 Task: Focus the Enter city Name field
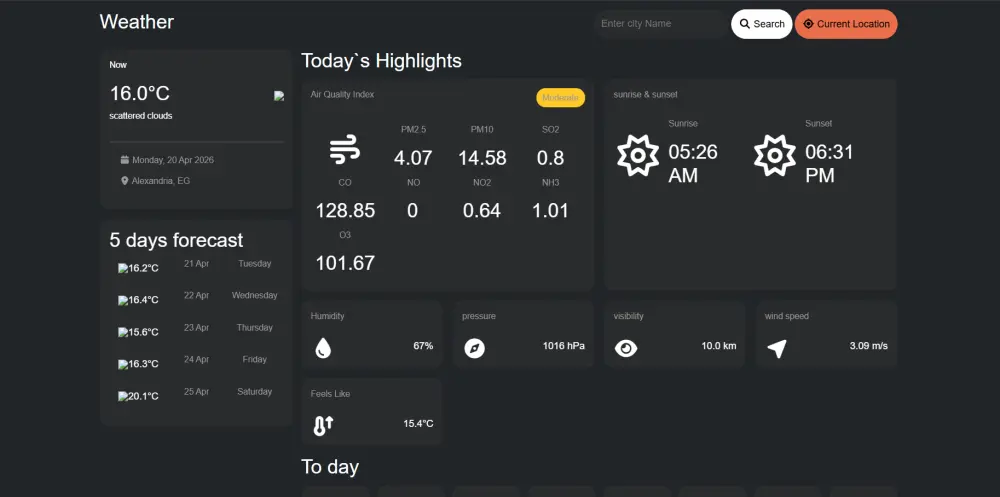[x=661, y=24]
